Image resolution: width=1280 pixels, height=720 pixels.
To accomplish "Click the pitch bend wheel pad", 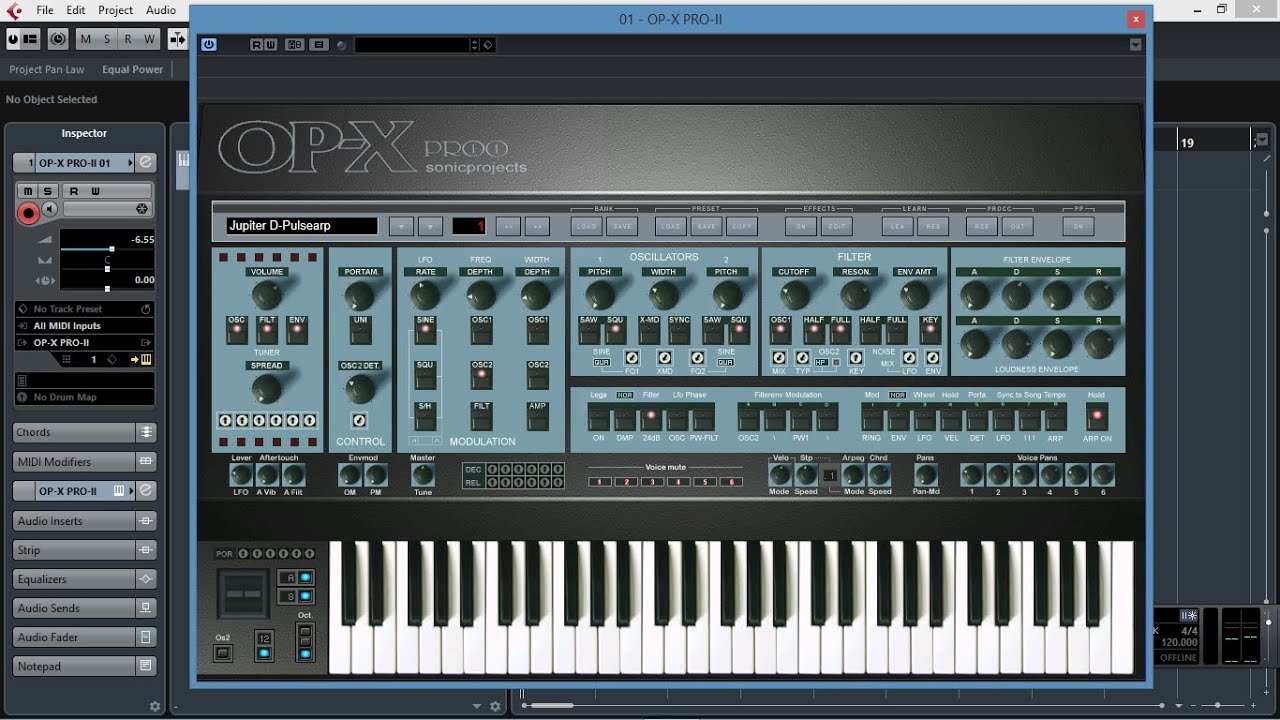I will pyautogui.click(x=243, y=595).
